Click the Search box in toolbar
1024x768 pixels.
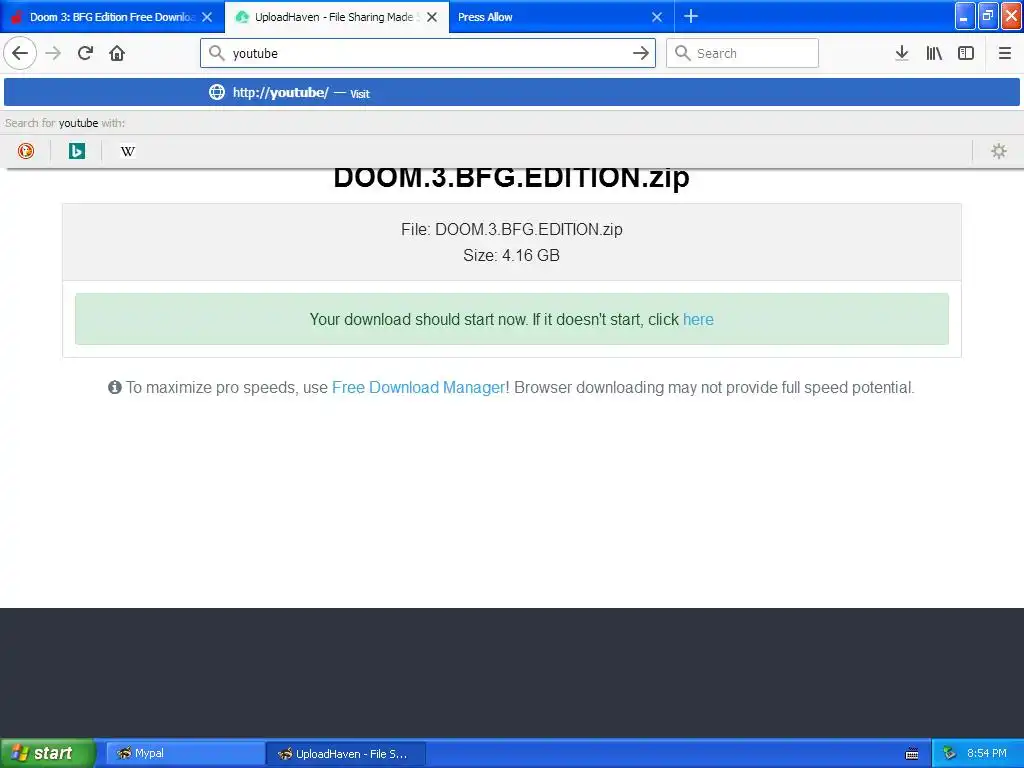(742, 53)
